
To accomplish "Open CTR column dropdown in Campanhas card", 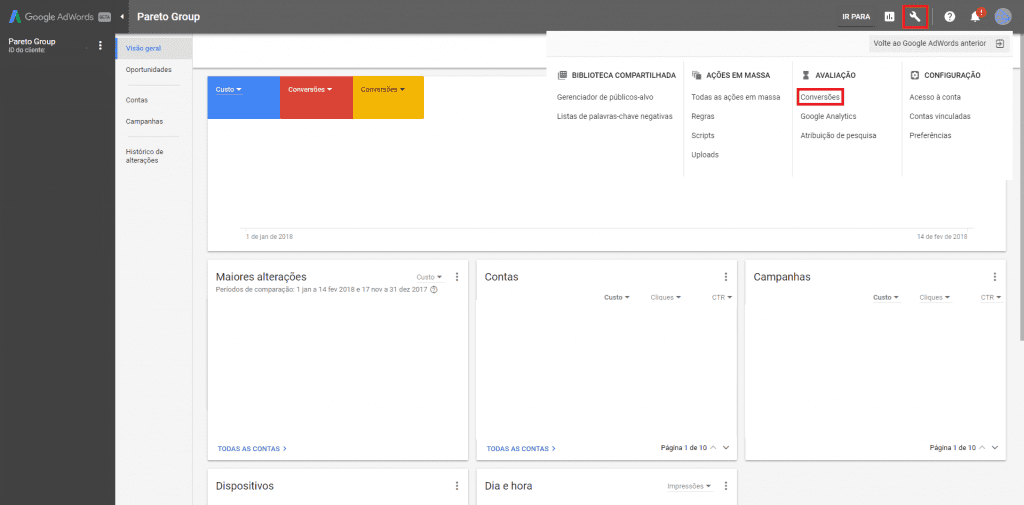I will point(991,297).
